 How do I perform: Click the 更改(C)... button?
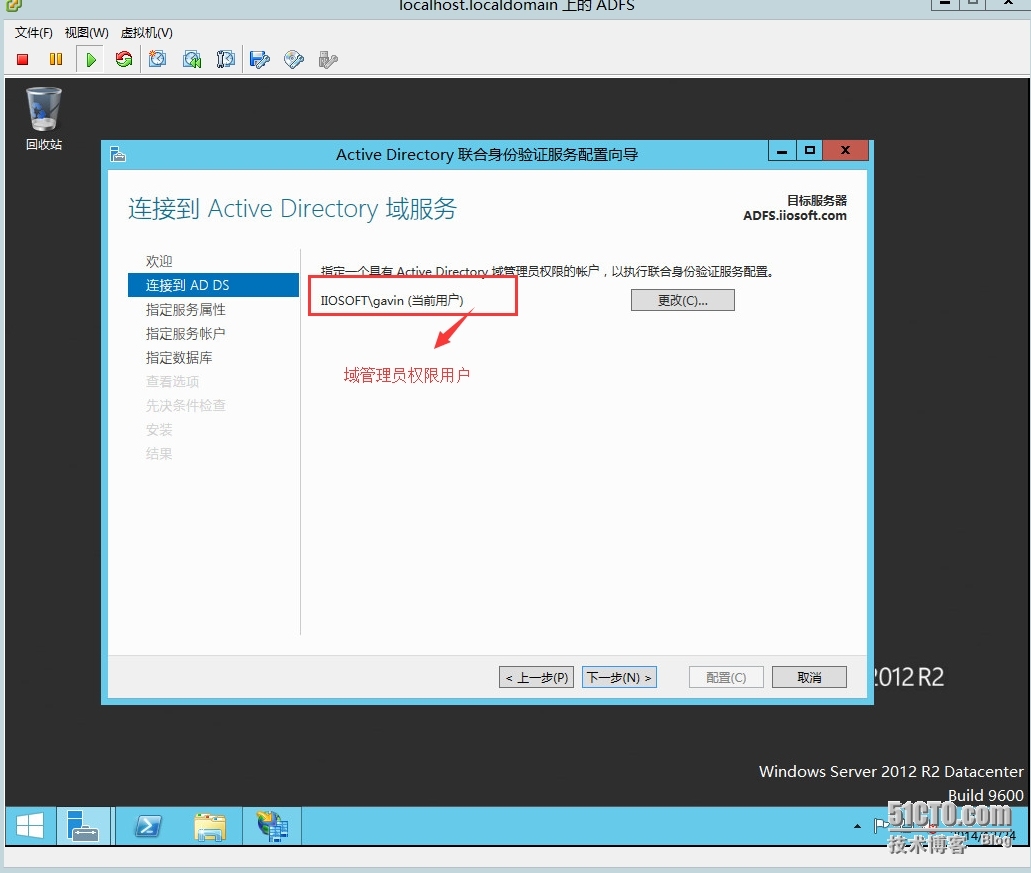coord(683,300)
